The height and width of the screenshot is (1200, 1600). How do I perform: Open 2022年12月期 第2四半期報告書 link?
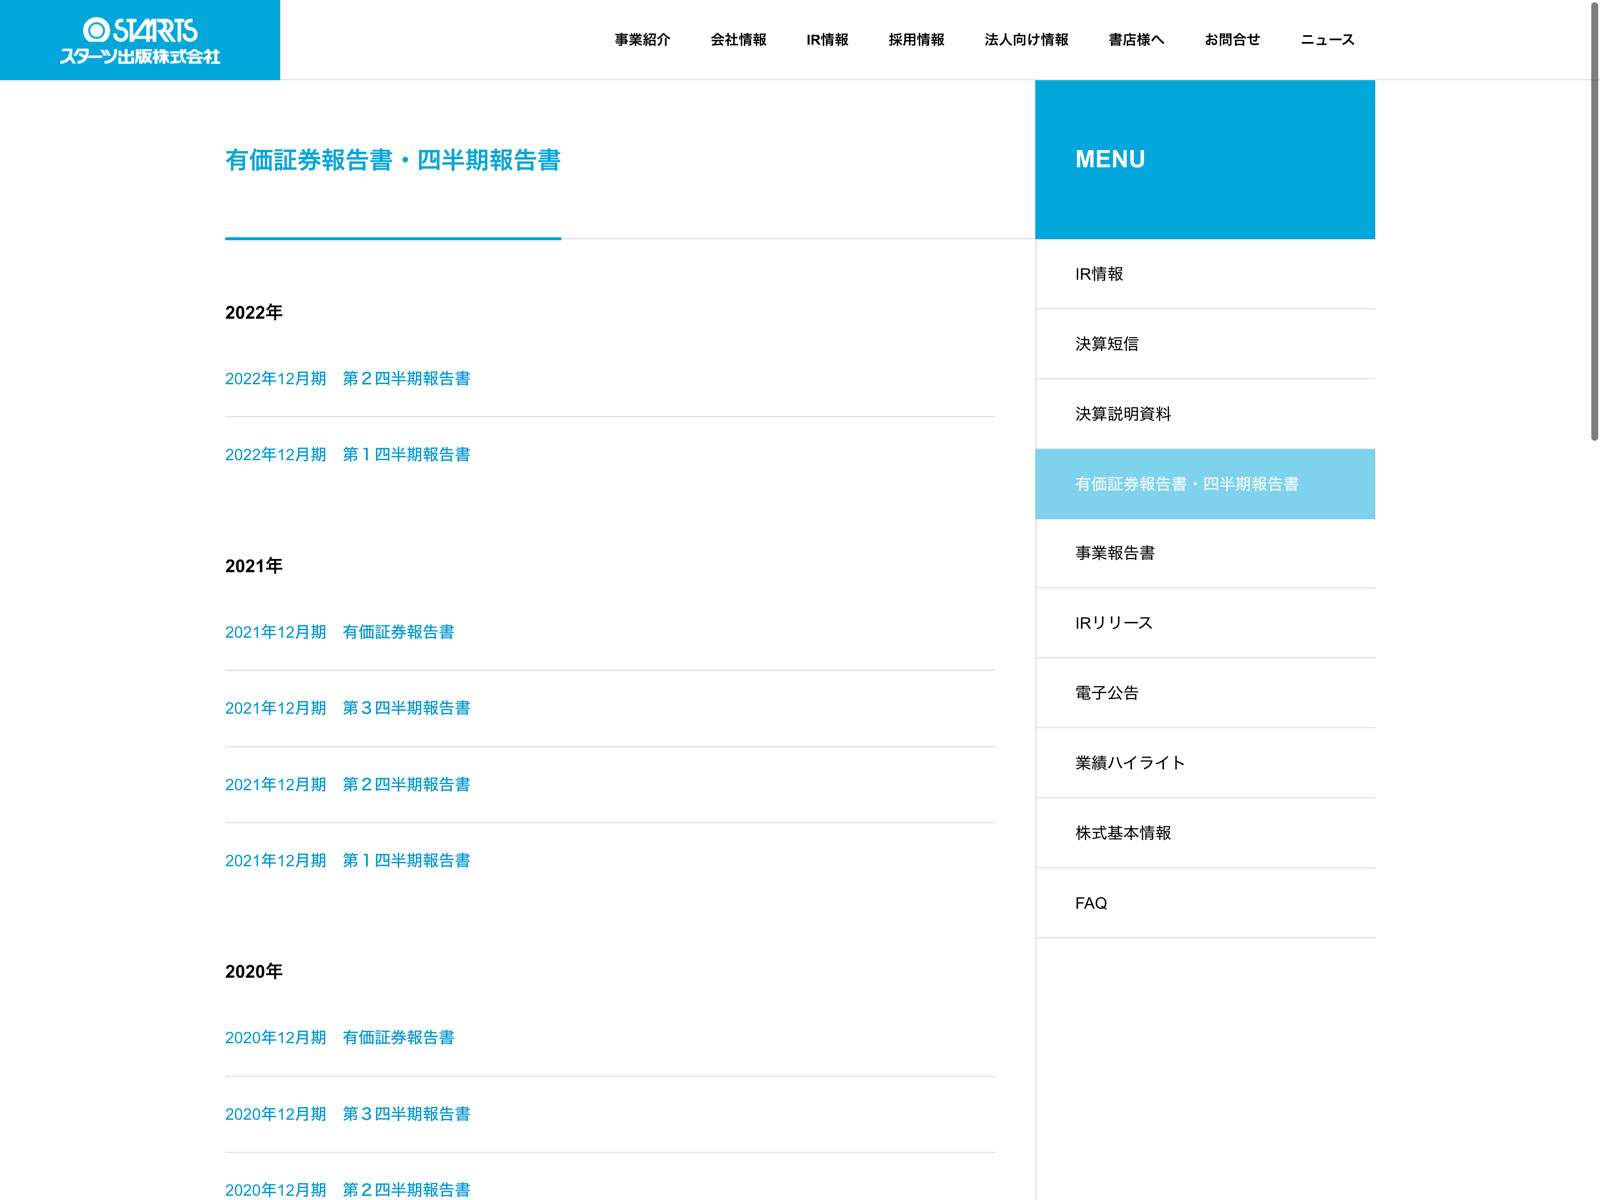click(347, 379)
